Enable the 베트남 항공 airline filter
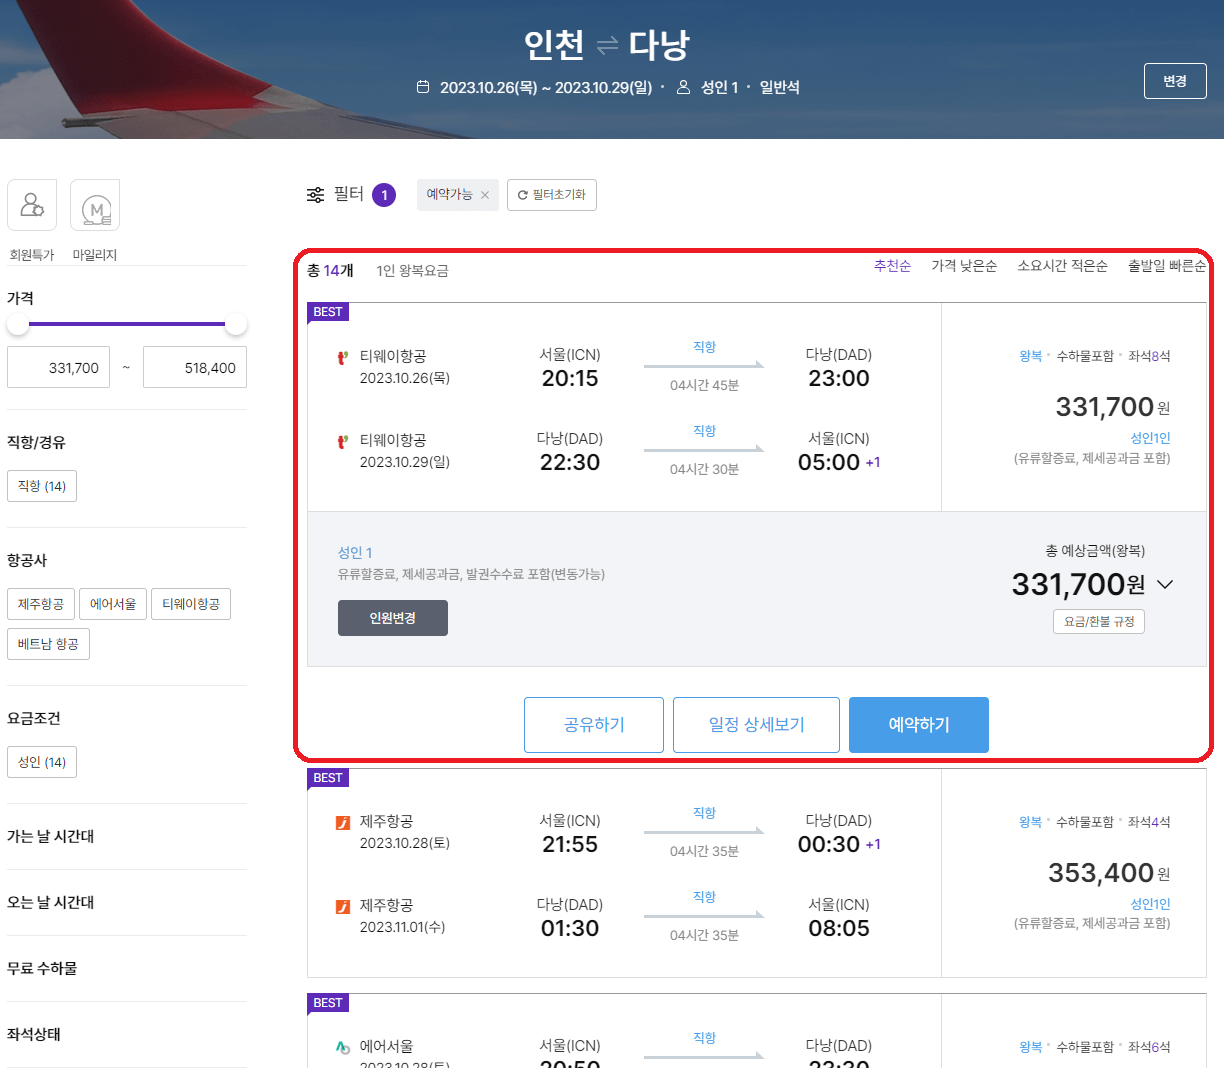 [x=48, y=644]
